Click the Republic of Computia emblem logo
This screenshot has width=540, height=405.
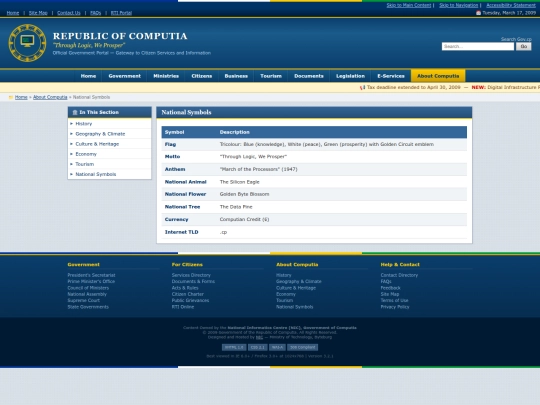[27, 43]
